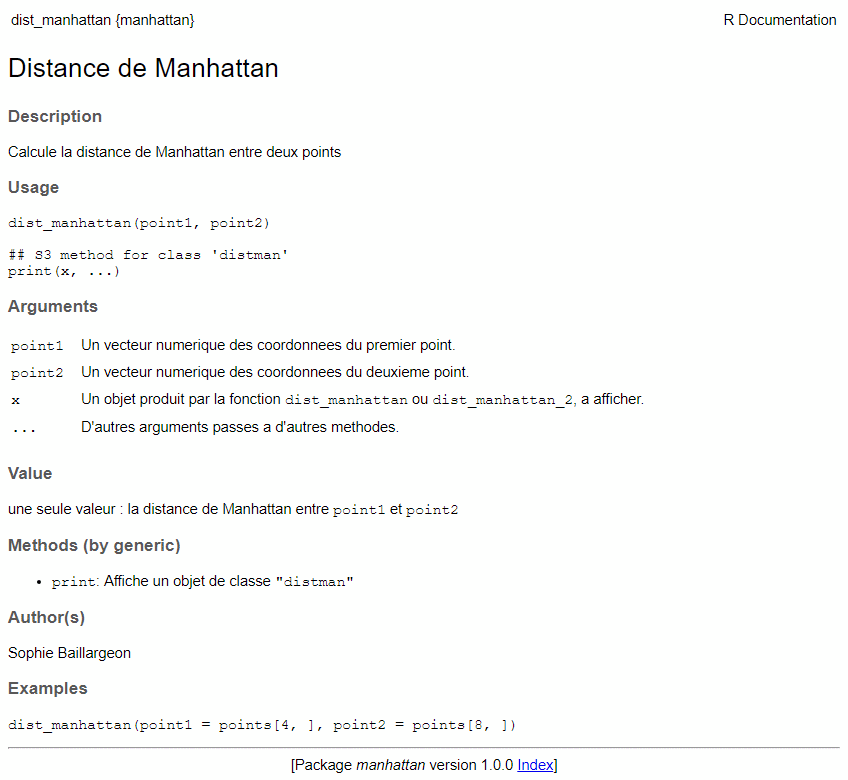
Task: Click the 'Distance de Manhattan' page title
Action: (x=143, y=68)
